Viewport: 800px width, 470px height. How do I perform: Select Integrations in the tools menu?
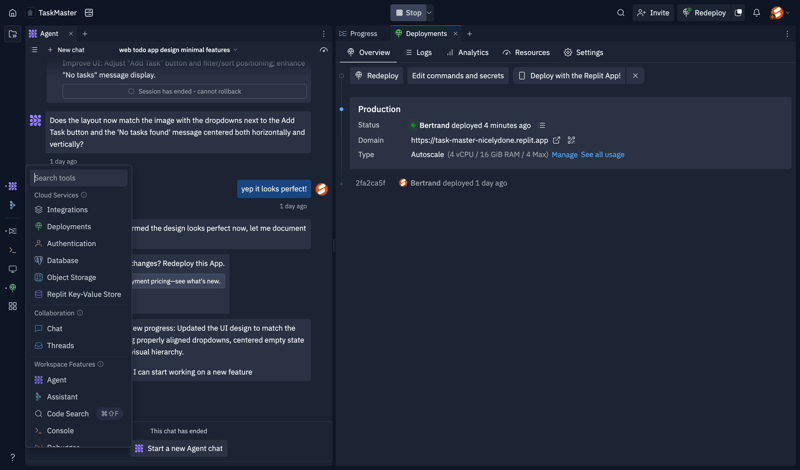click(x=79, y=210)
